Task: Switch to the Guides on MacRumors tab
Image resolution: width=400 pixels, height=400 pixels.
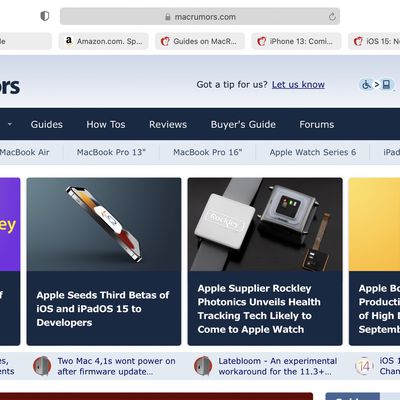Action: click(200, 41)
